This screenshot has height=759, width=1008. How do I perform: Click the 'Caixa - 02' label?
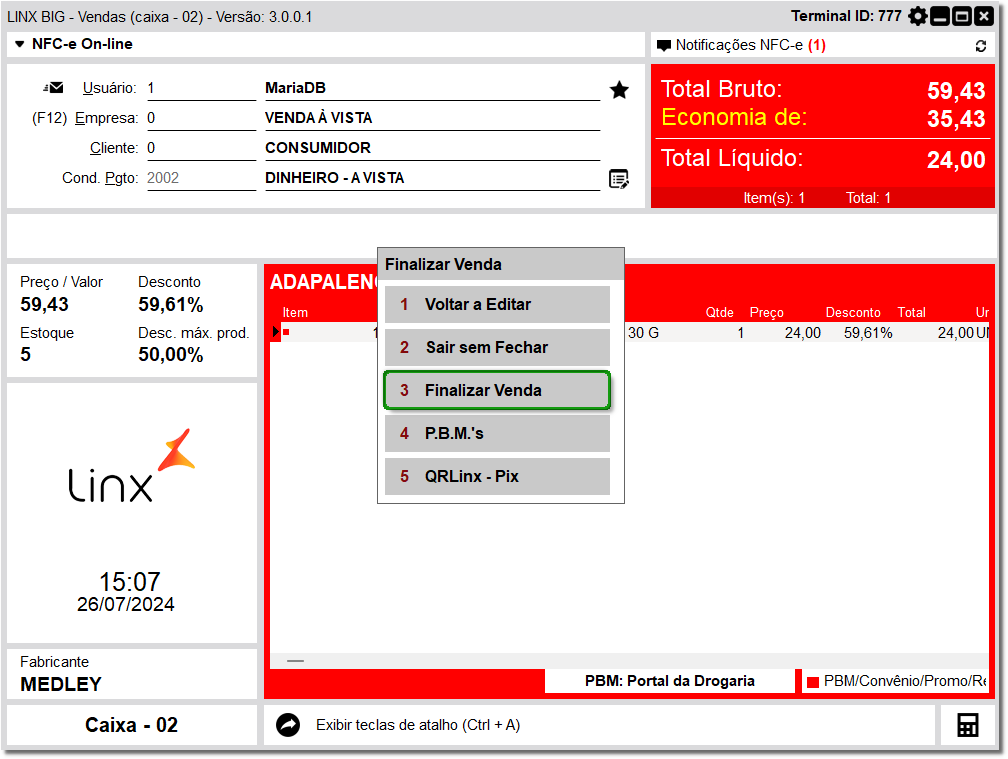click(x=131, y=725)
